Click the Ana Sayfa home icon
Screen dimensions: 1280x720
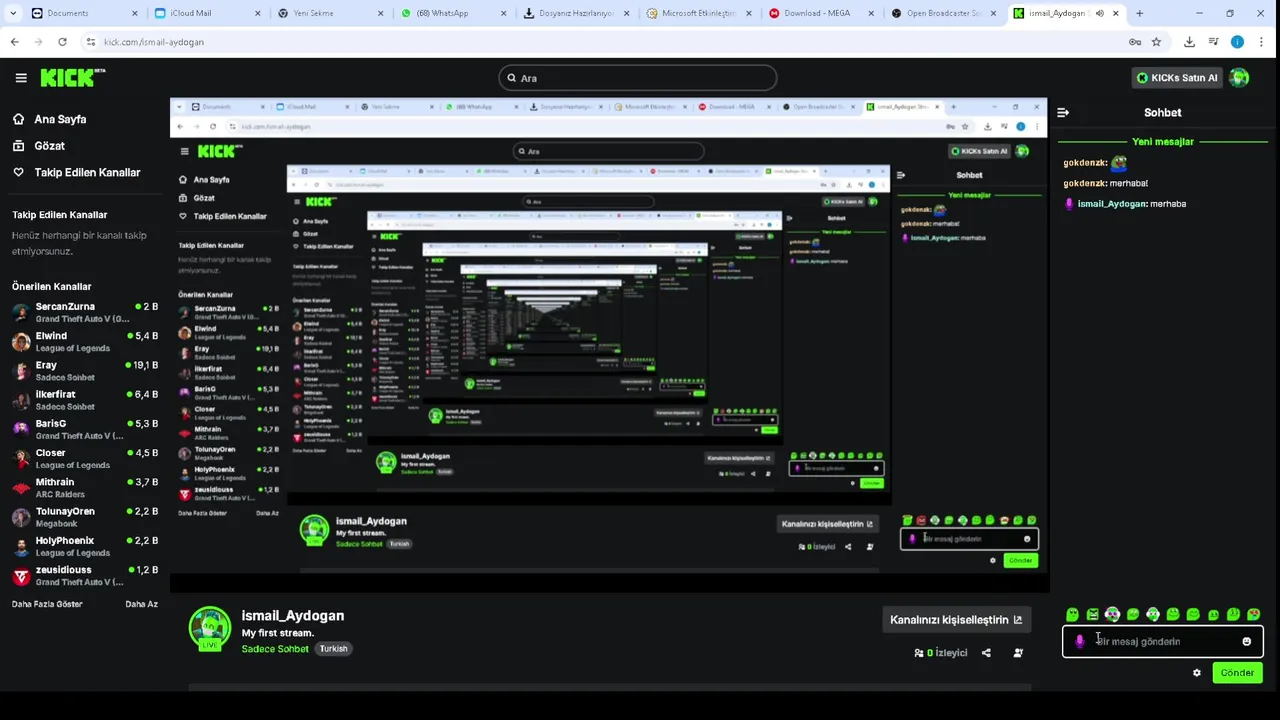(x=18, y=119)
